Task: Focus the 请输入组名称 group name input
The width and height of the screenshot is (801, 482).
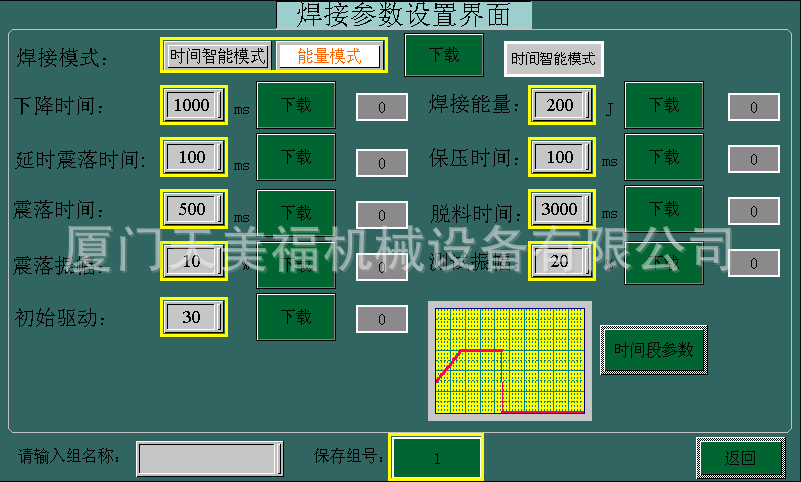Action: (x=209, y=458)
